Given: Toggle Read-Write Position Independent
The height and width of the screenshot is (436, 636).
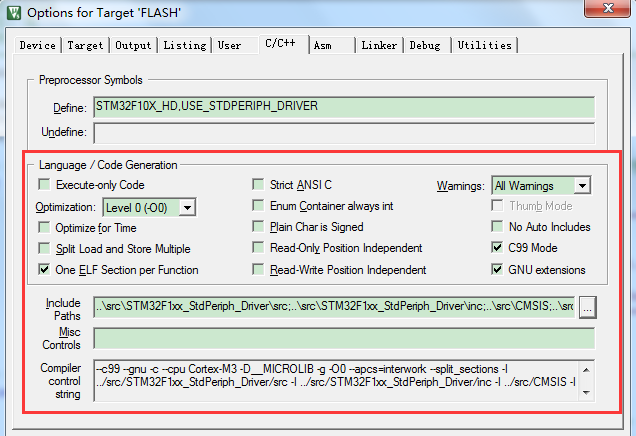Looking at the screenshot, I should coord(258,269).
